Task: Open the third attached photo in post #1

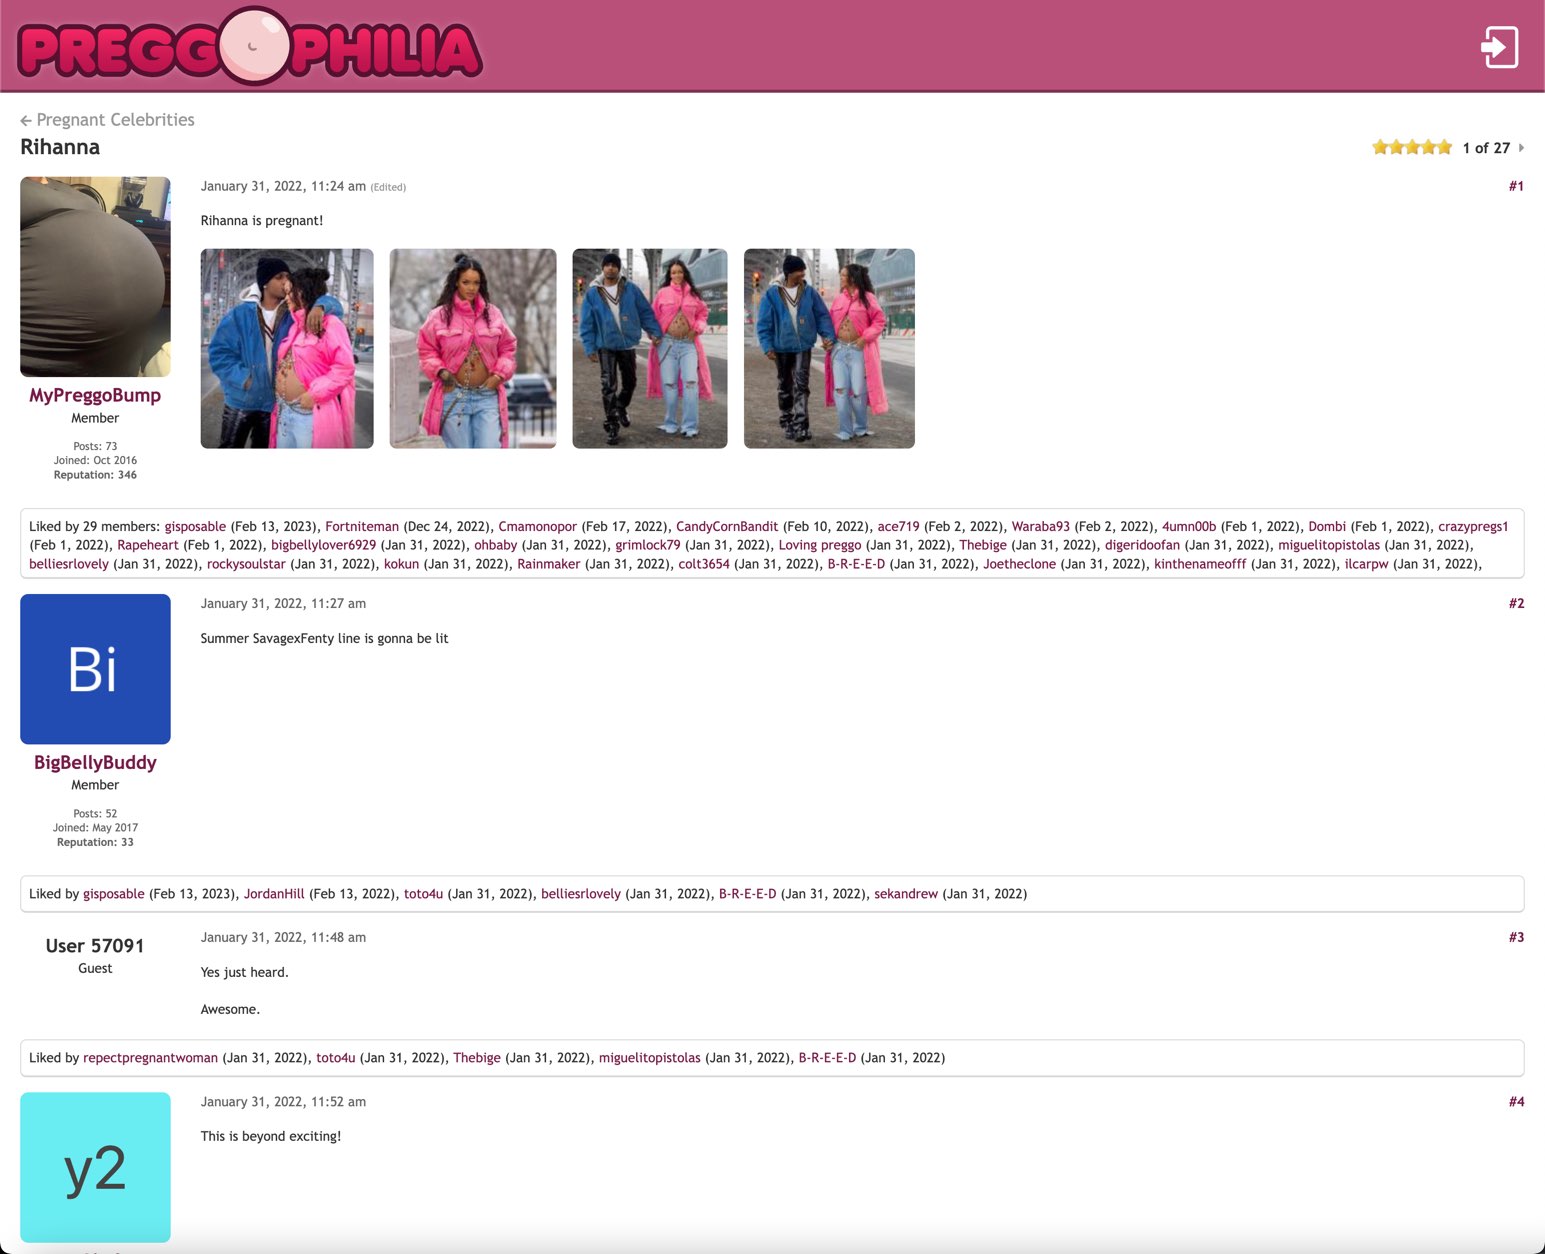Action: point(650,348)
